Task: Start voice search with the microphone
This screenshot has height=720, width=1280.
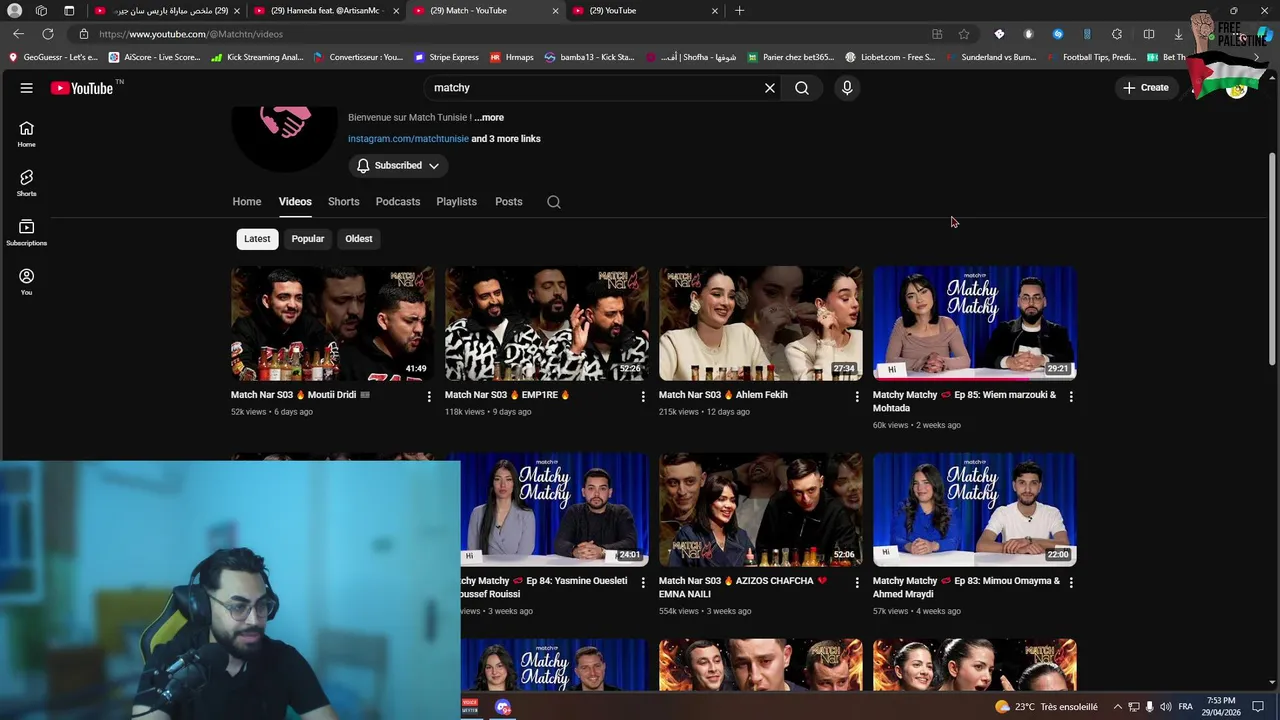Action: (847, 88)
